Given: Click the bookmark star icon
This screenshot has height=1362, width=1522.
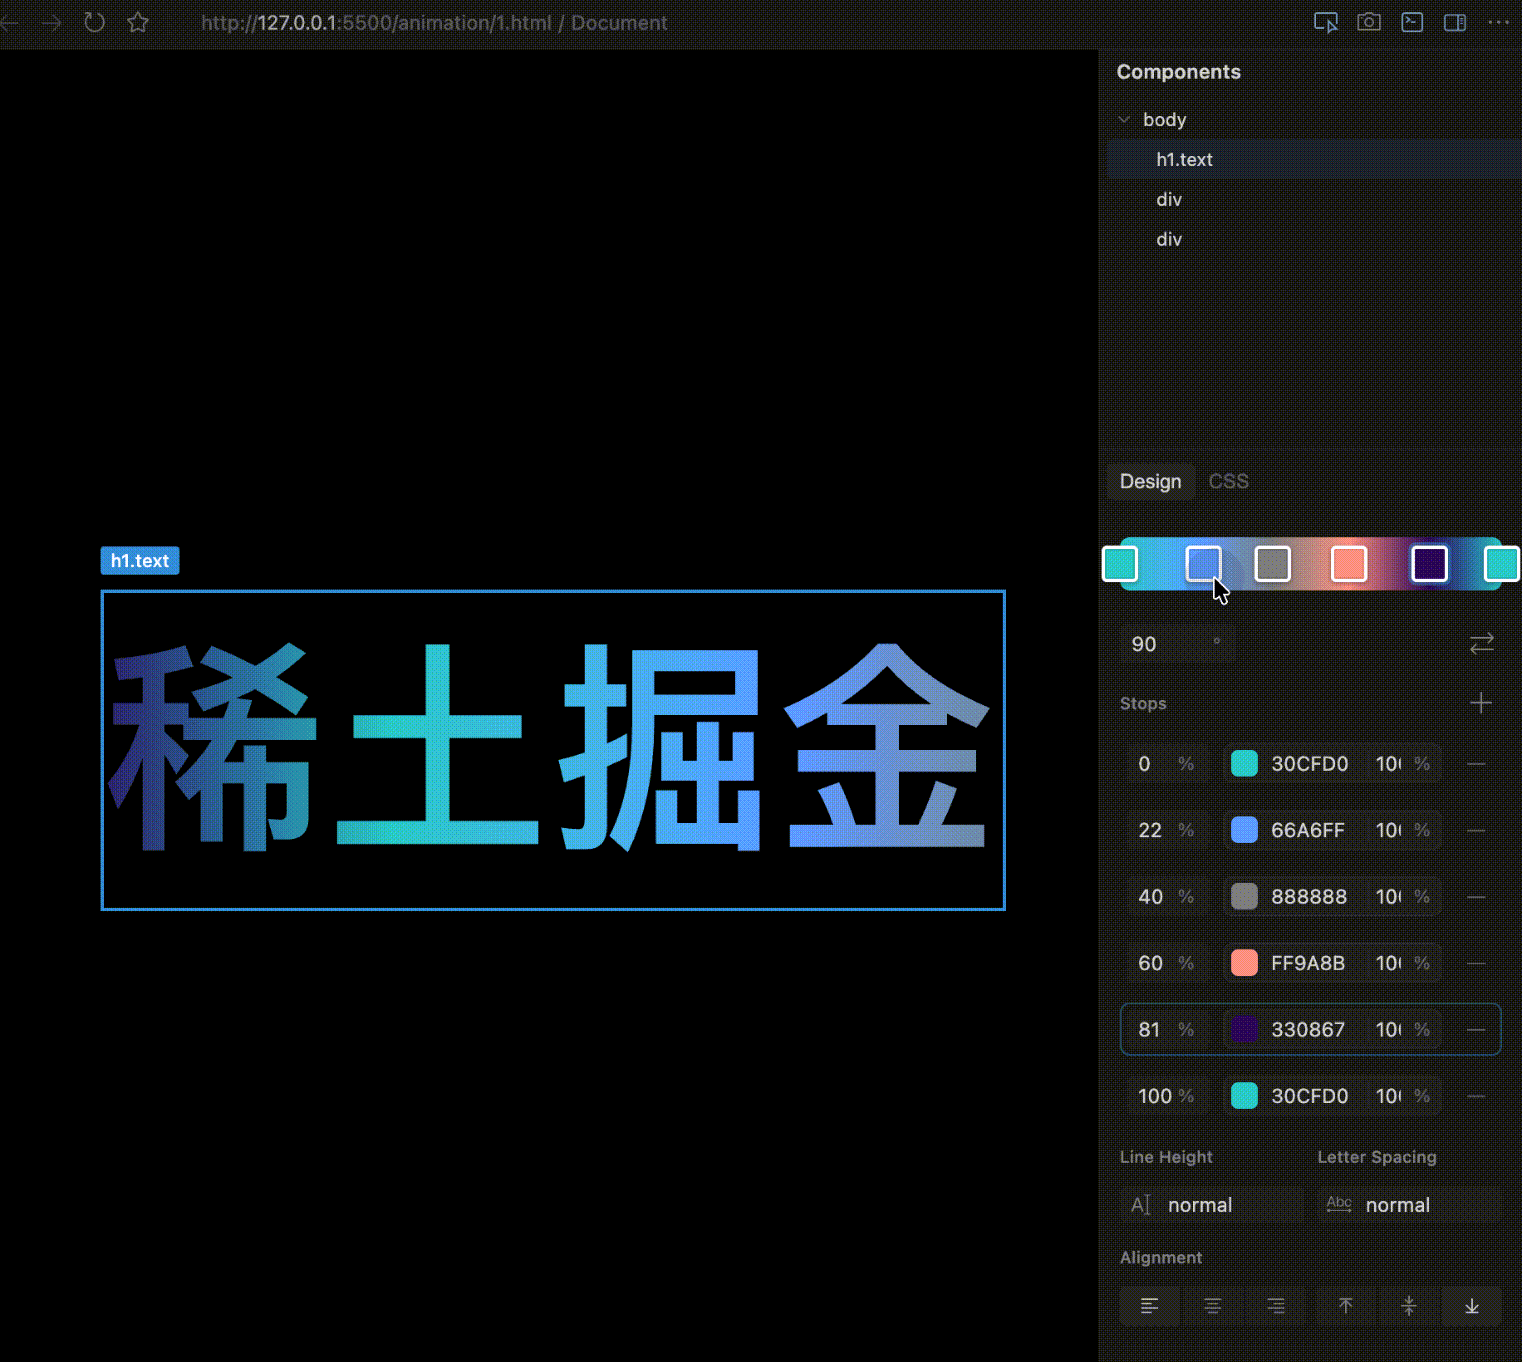Looking at the screenshot, I should tap(137, 22).
